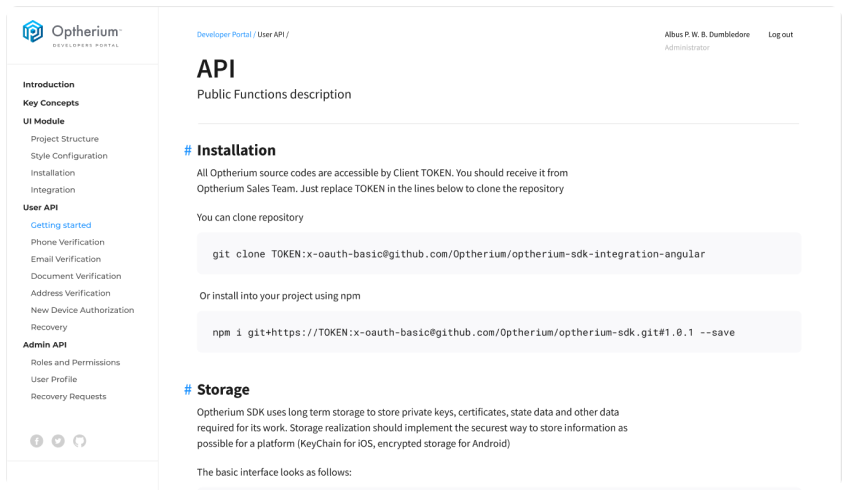Click the hash anchor beside Storage
The width and height of the screenshot is (848, 496).
coord(187,390)
